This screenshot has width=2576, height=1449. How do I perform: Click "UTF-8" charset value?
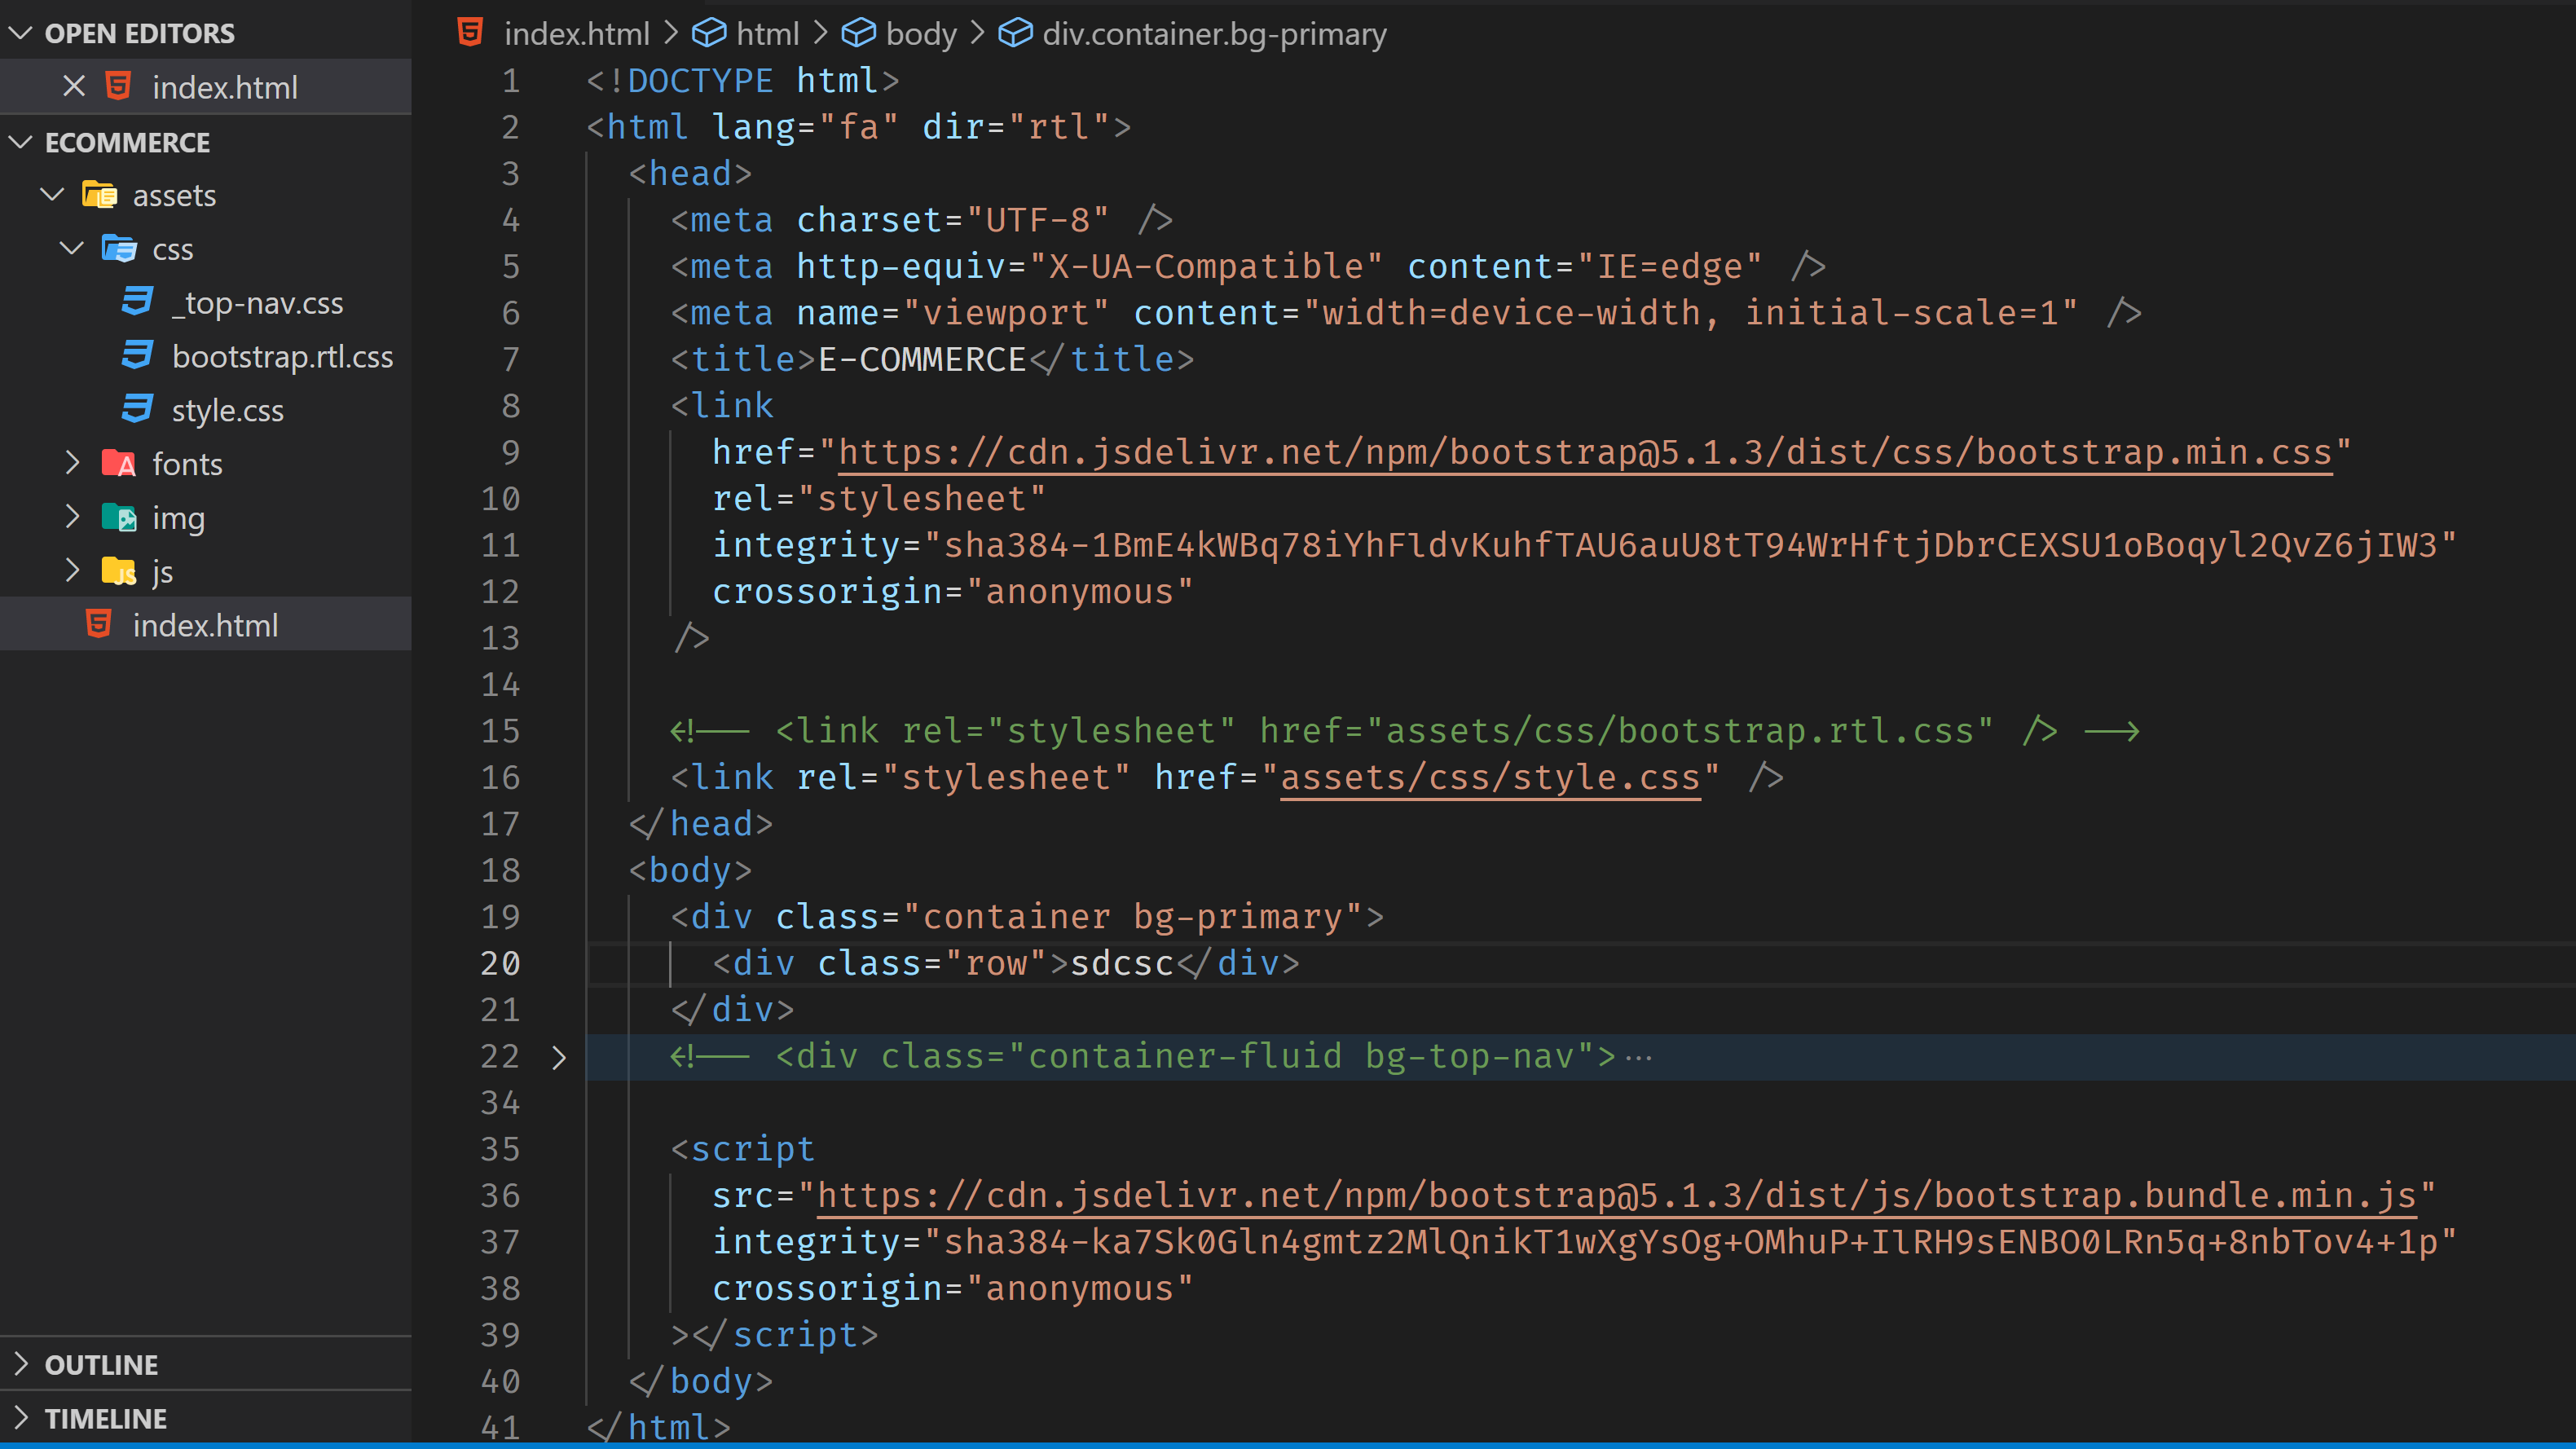(1037, 220)
